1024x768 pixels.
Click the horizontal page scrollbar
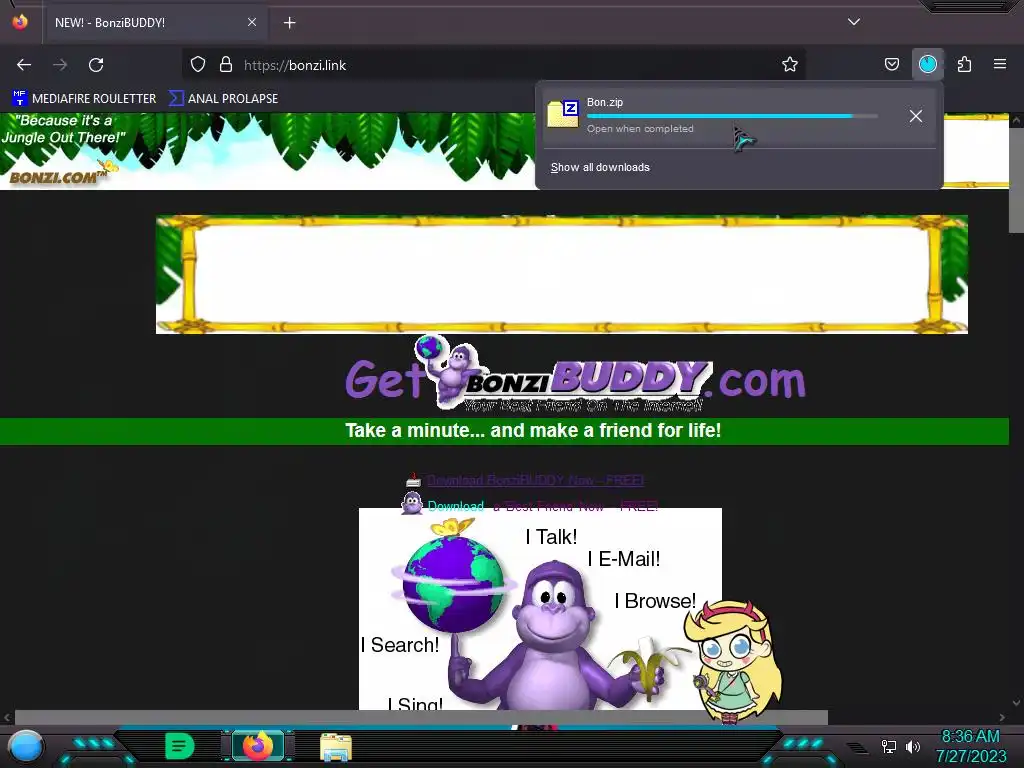tap(421, 717)
